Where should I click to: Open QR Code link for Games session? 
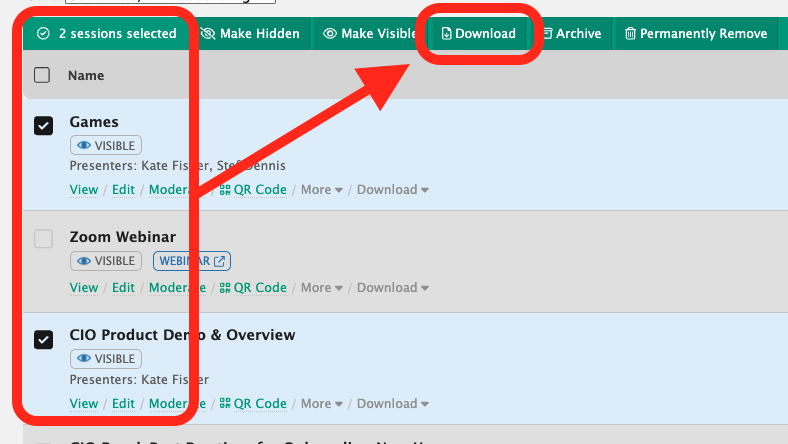(253, 190)
